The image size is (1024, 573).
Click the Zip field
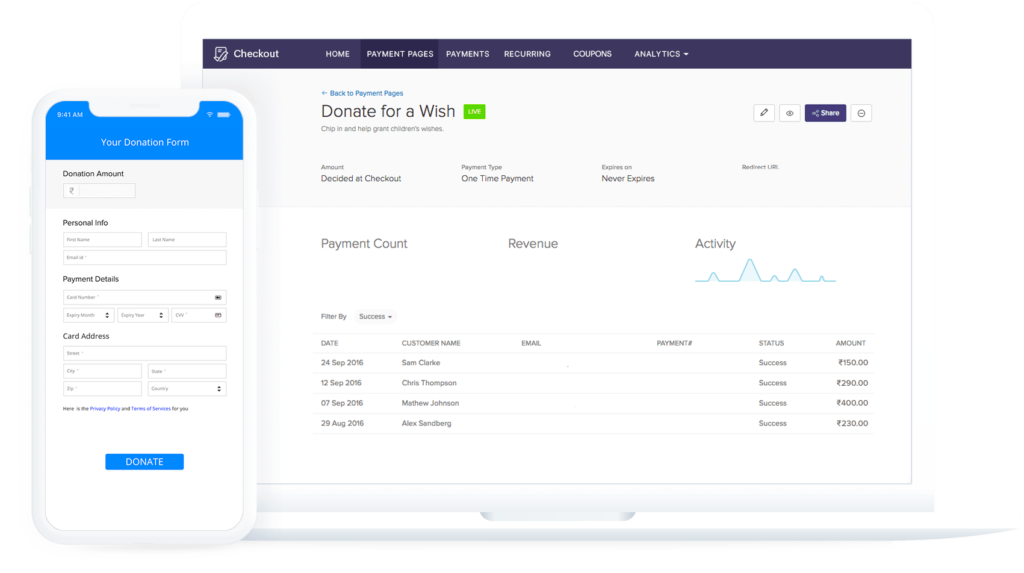103,389
